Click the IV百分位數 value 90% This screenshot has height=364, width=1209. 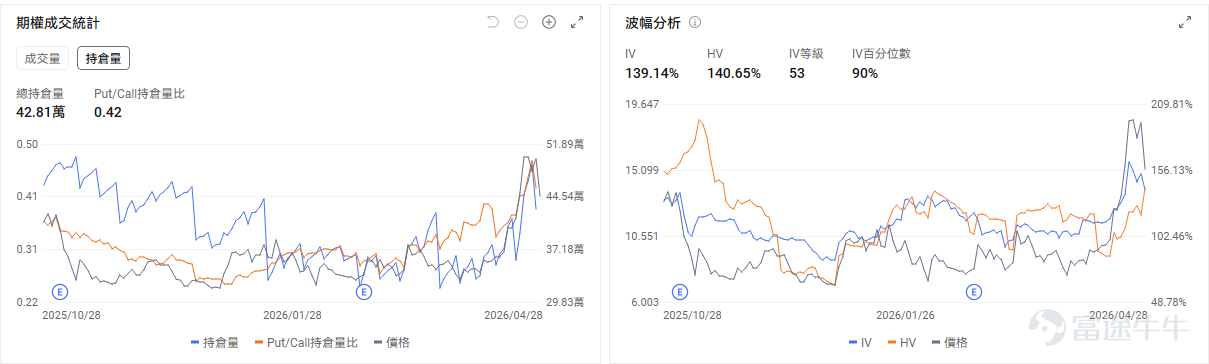[865, 73]
